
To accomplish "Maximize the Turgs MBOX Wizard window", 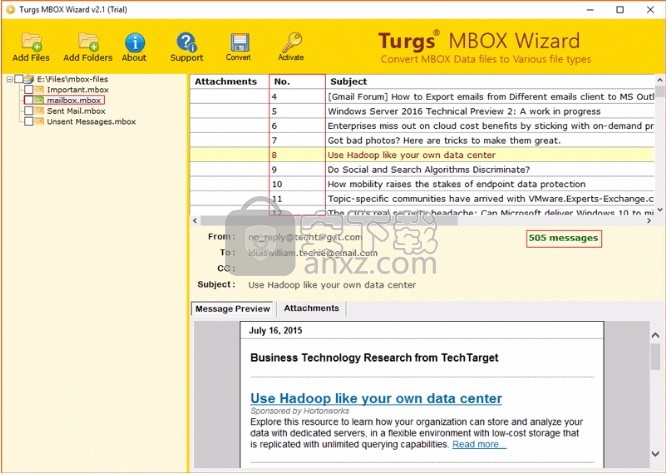I will [620, 9].
